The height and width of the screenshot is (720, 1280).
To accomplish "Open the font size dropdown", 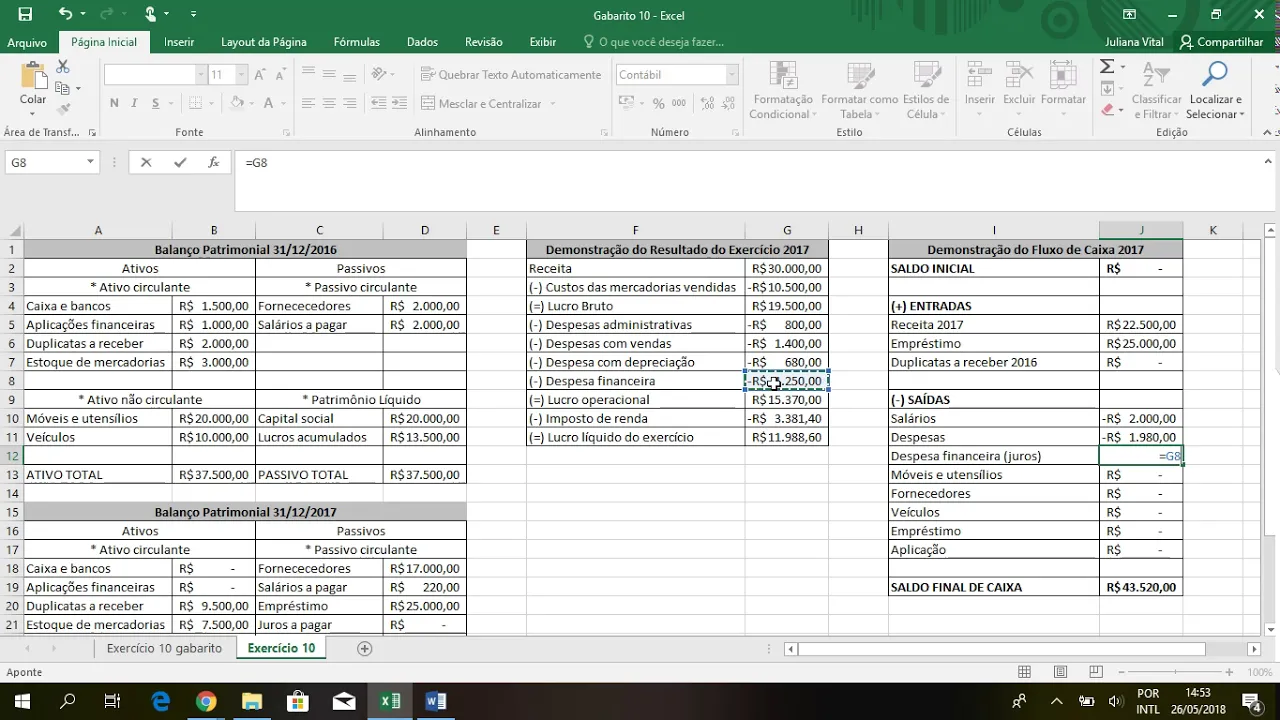I will [x=241, y=75].
